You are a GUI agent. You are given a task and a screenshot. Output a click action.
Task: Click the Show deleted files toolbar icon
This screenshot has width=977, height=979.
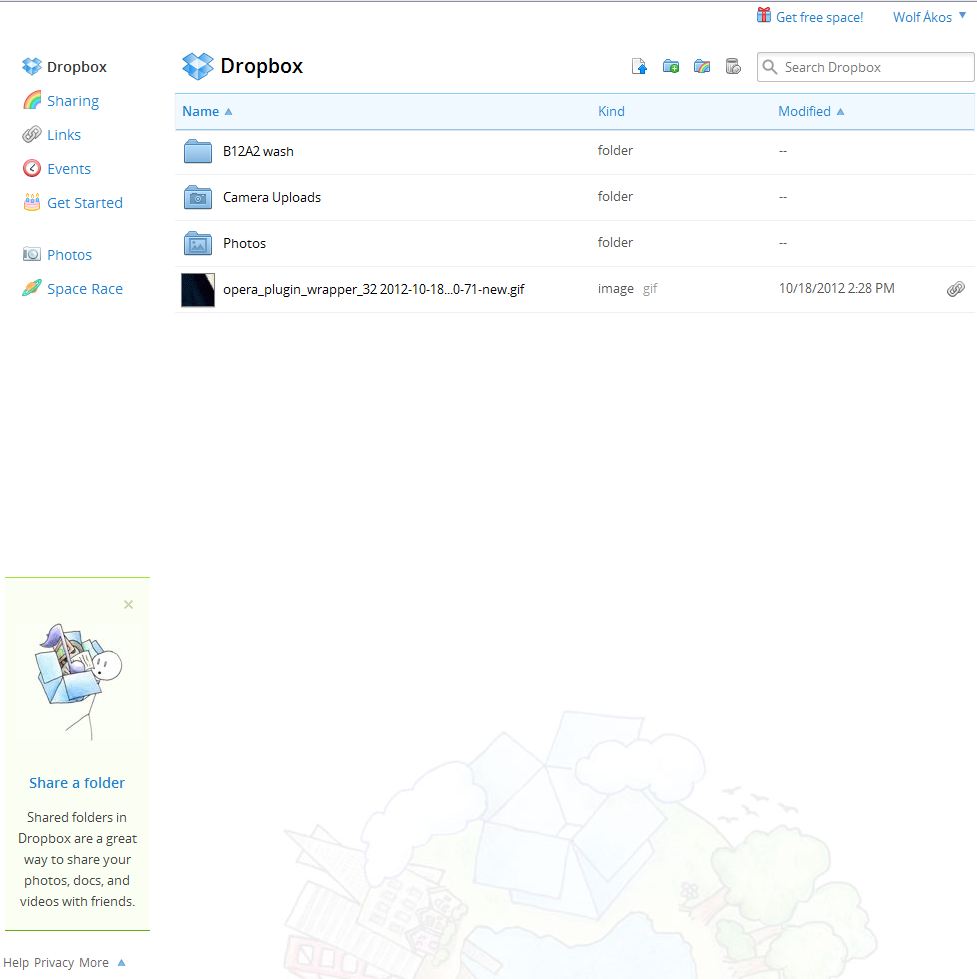point(733,66)
